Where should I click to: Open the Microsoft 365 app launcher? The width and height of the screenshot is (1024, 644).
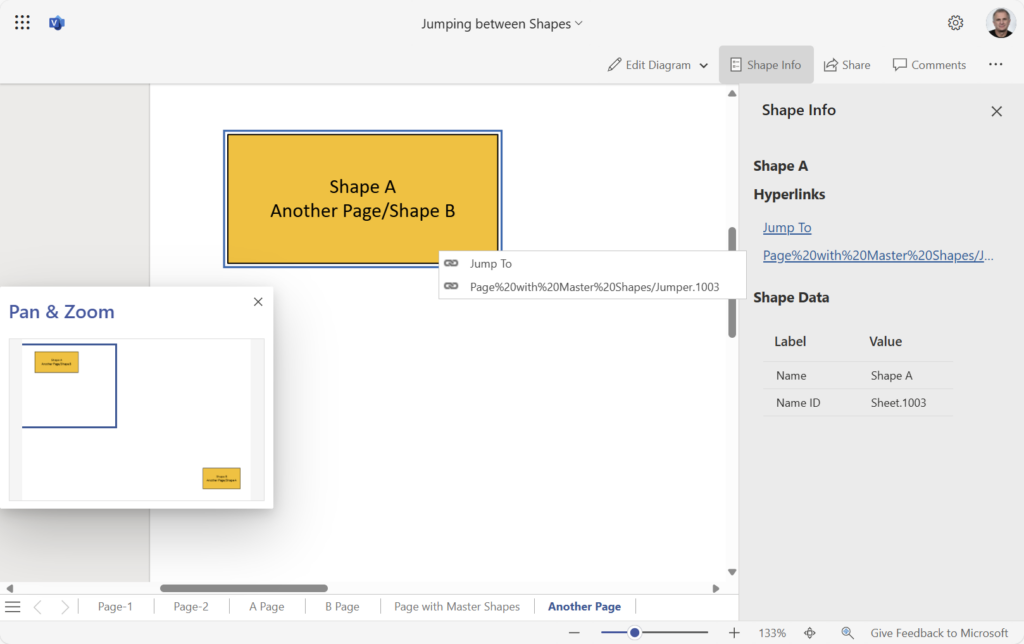coord(22,22)
